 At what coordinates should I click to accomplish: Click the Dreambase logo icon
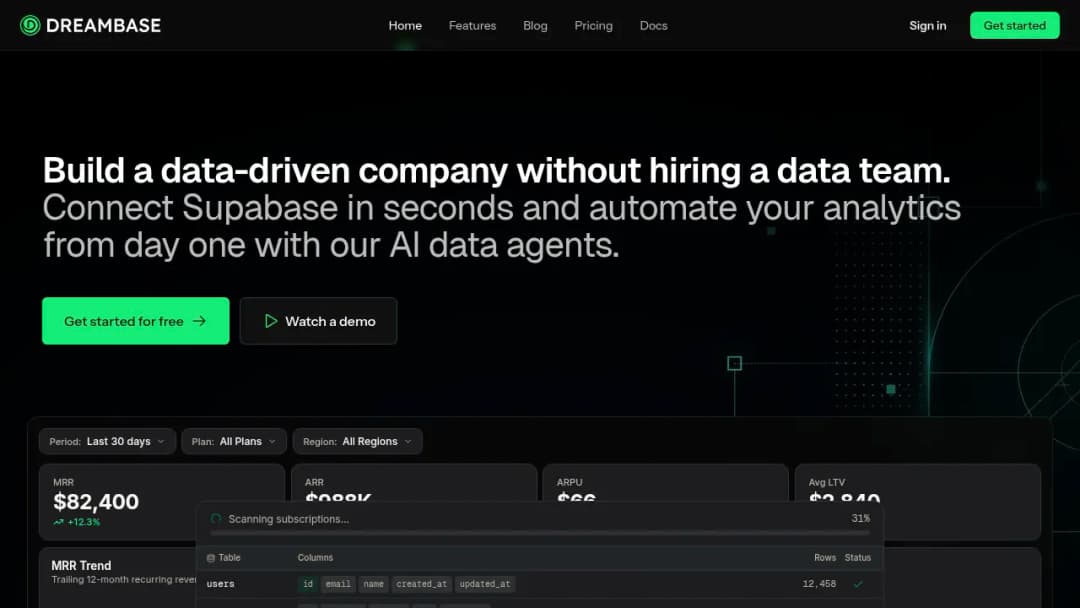pos(30,25)
